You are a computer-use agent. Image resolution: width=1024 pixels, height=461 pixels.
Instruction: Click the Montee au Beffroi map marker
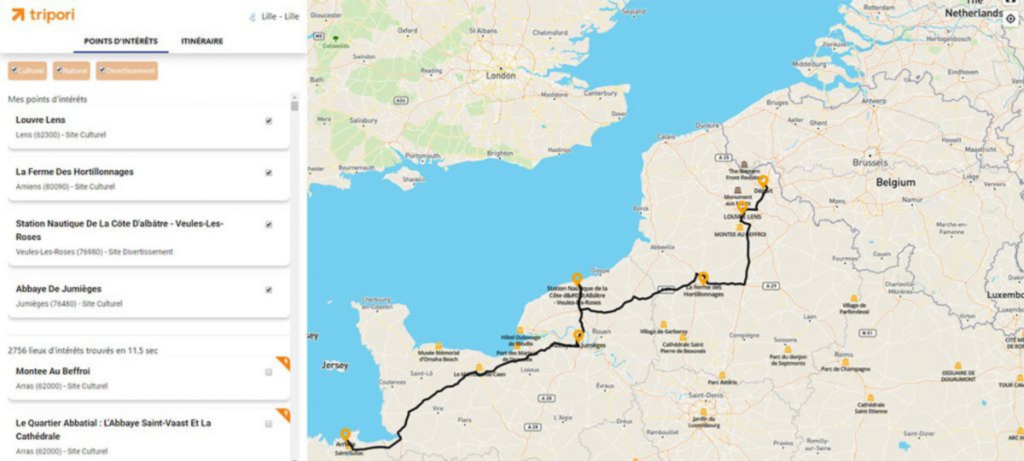click(740, 227)
